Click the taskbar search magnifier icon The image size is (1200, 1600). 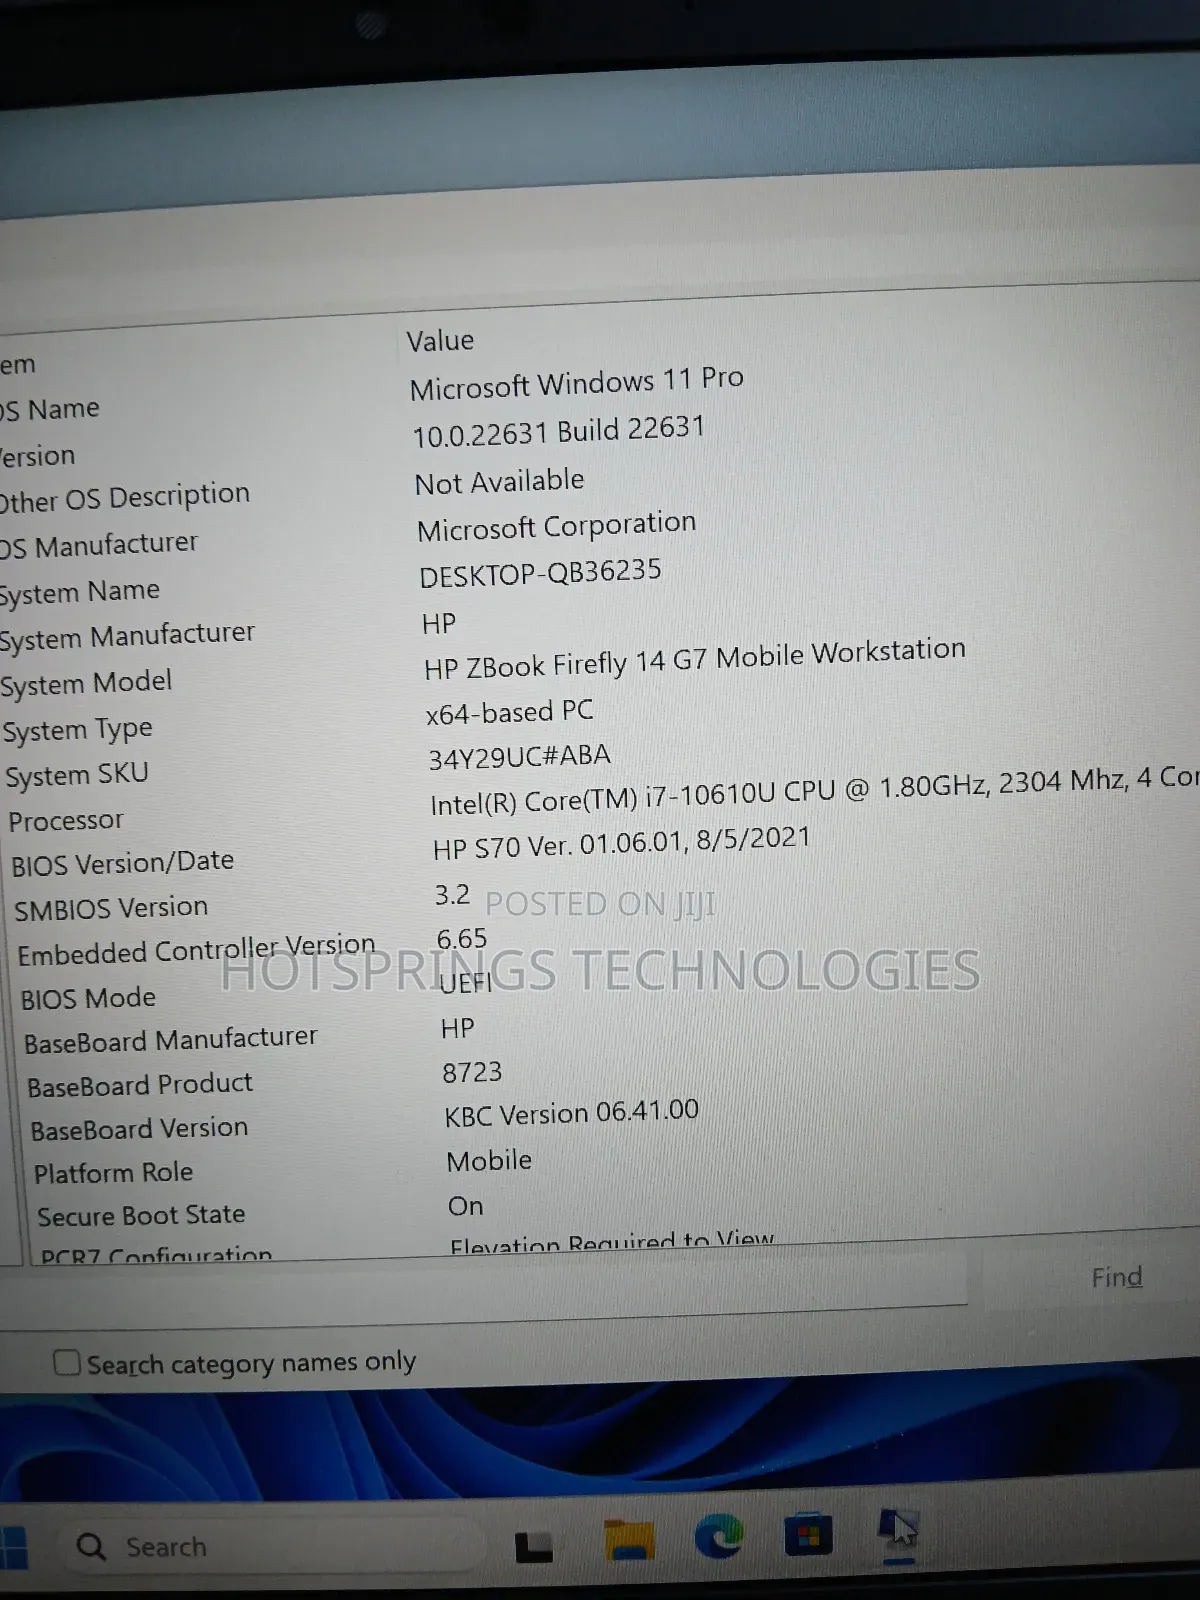pyautogui.click(x=91, y=1547)
